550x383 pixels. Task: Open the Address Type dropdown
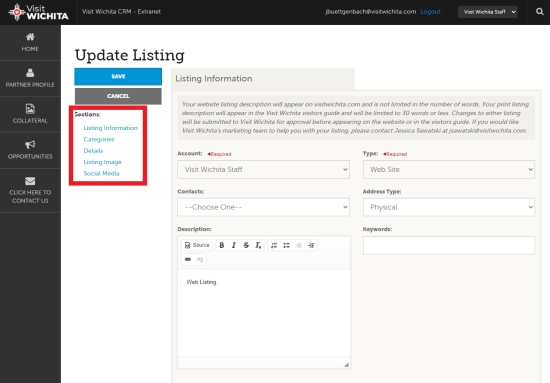(449, 207)
